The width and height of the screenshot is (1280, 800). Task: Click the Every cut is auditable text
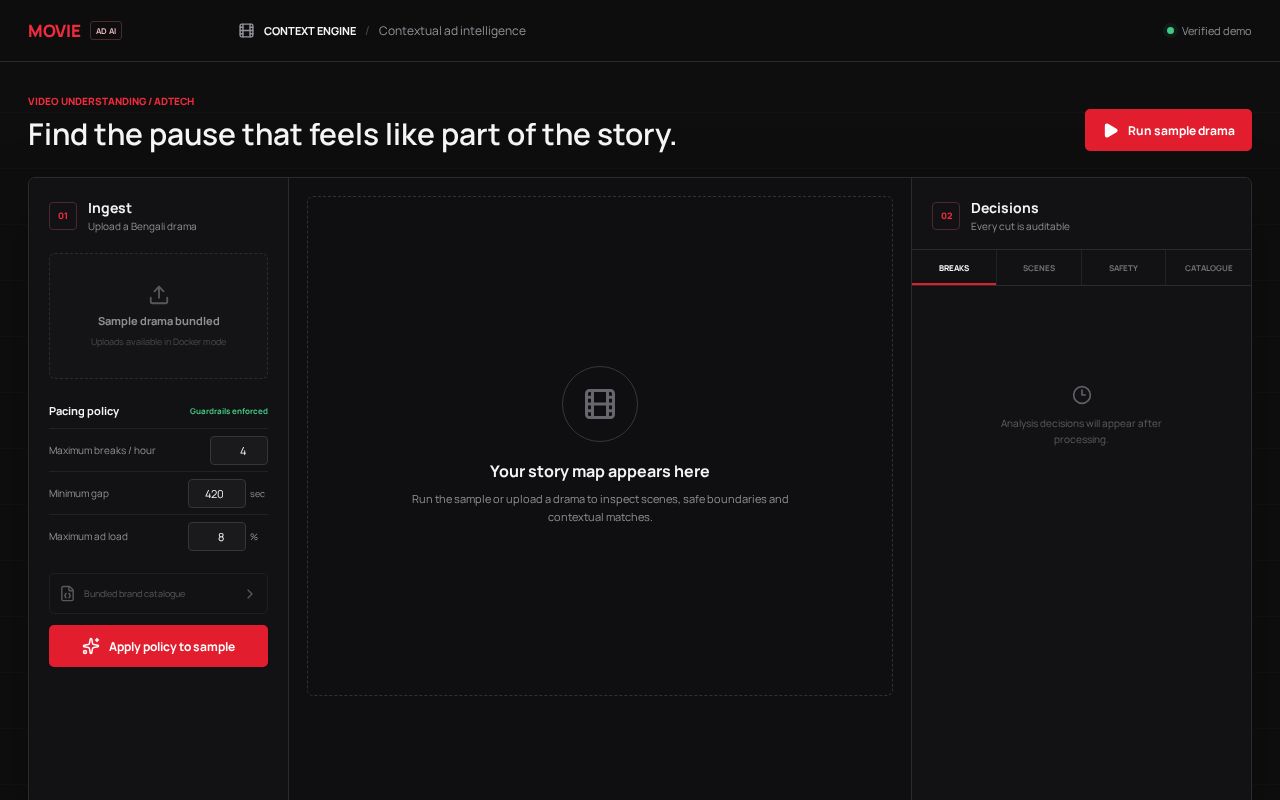click(x=1020, y=227)
